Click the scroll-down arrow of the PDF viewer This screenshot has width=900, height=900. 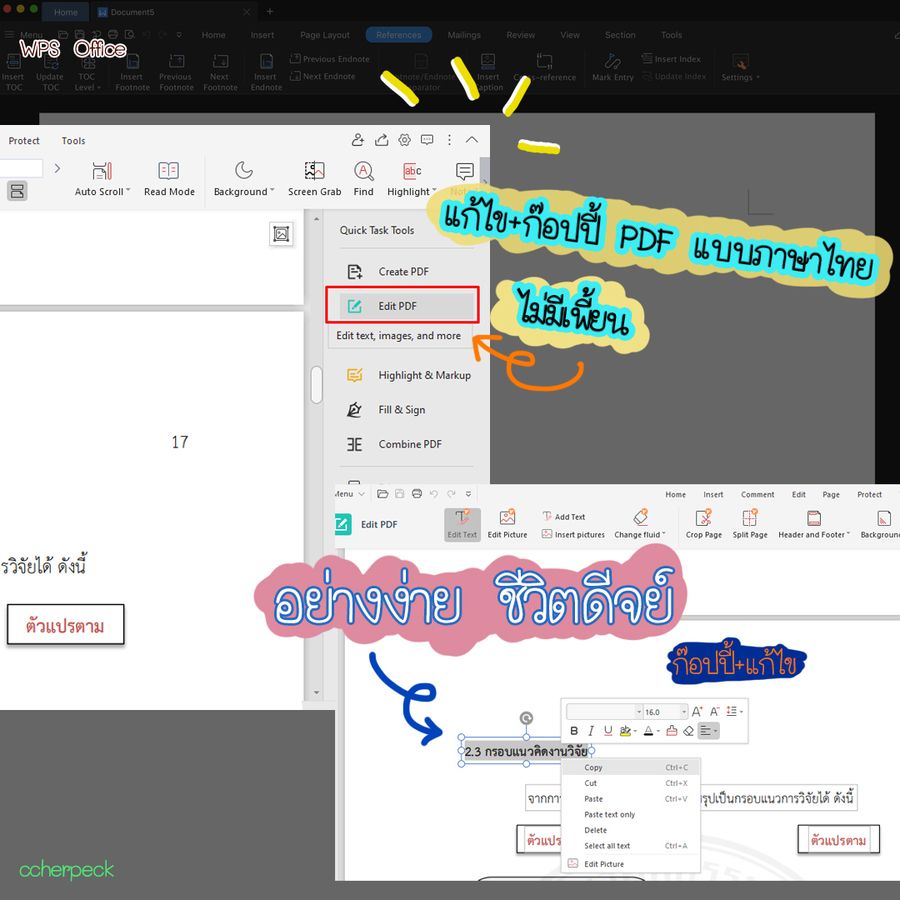coord(316,693)
